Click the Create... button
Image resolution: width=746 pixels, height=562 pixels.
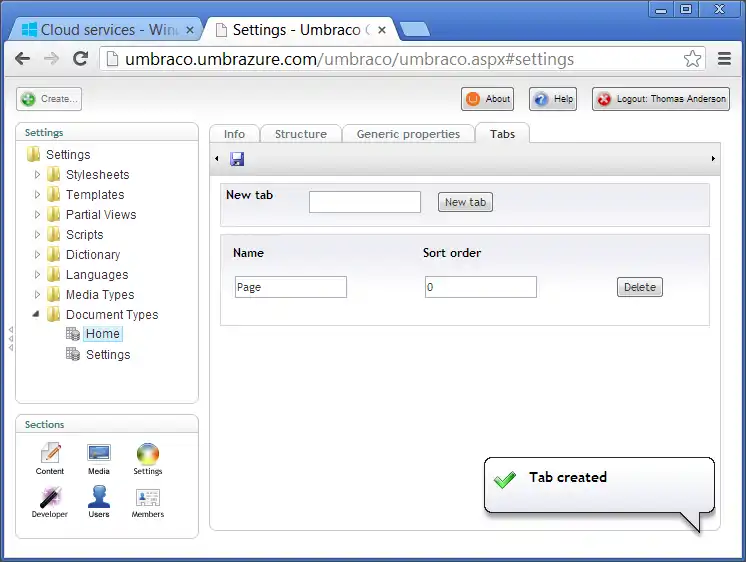pyautogui.click(x=49, y=99)
